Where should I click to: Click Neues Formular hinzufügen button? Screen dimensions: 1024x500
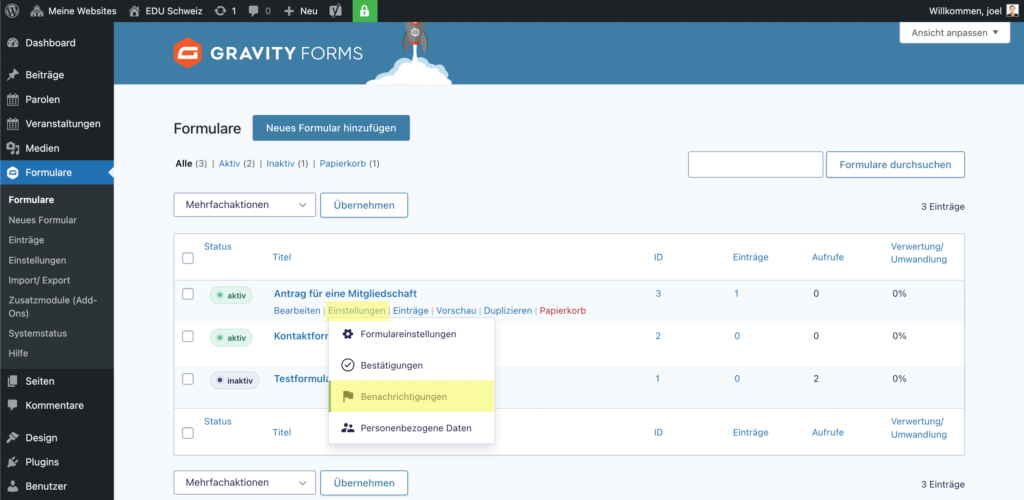pyautogui.click(x=331, y=128)
